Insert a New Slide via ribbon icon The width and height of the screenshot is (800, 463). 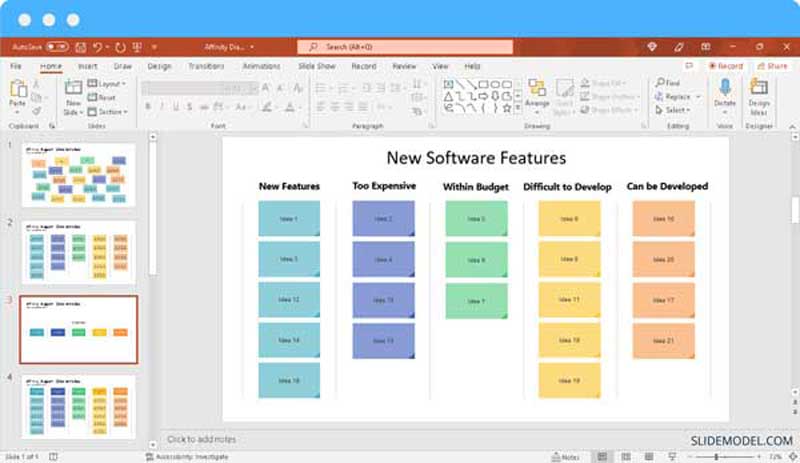[73, 93]
